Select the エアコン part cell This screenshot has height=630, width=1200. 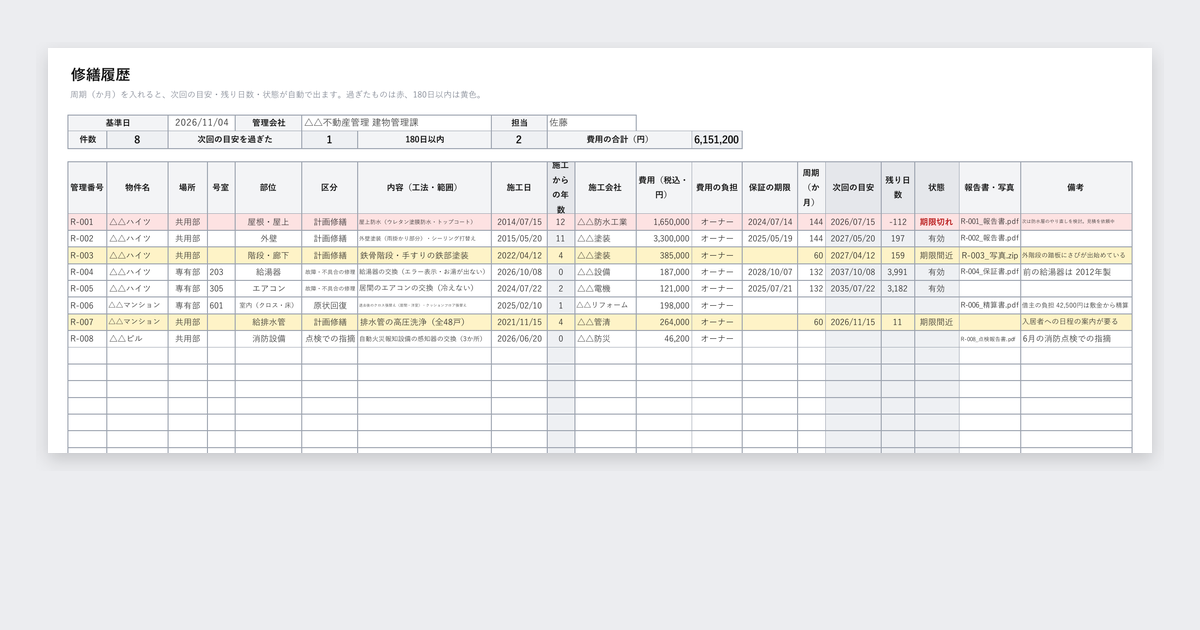pyautogui.click(x=268, y=288)
